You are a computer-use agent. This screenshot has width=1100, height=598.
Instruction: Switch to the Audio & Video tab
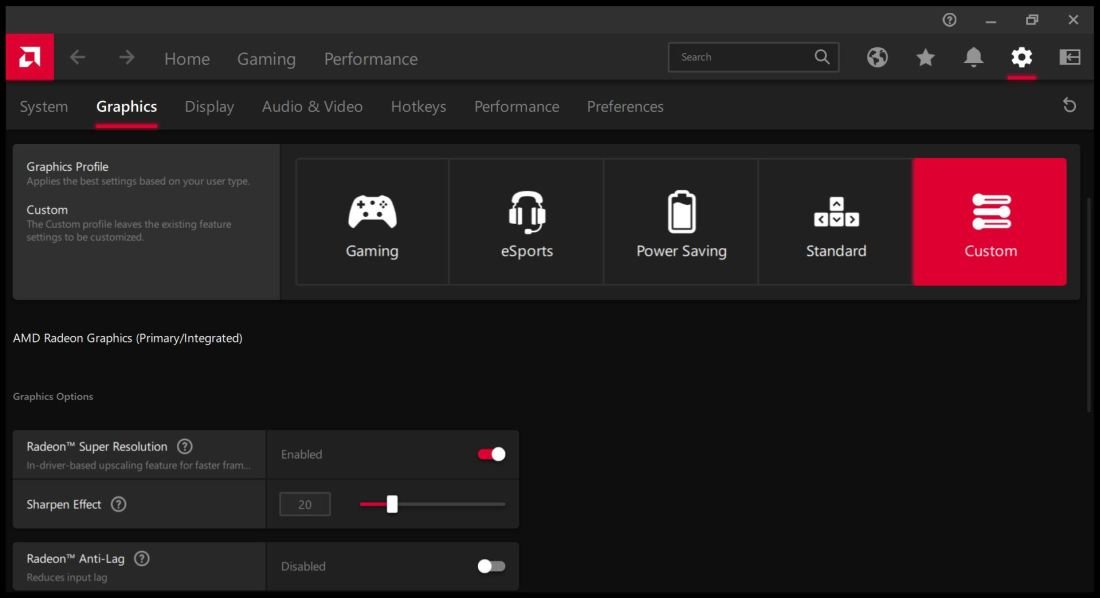coord(312,107)
